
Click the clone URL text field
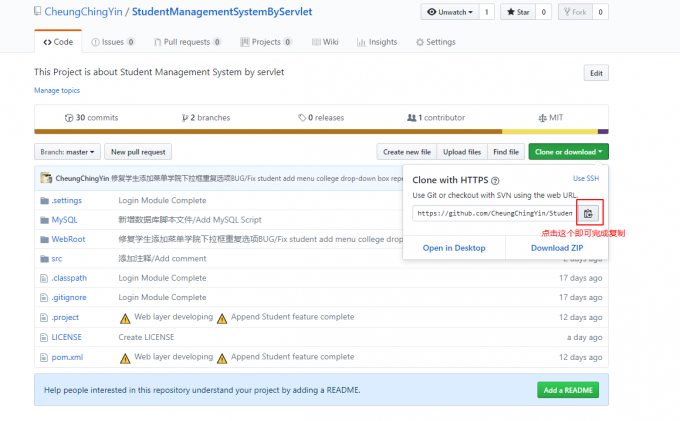pyautogui.click(x=495, y=213)
